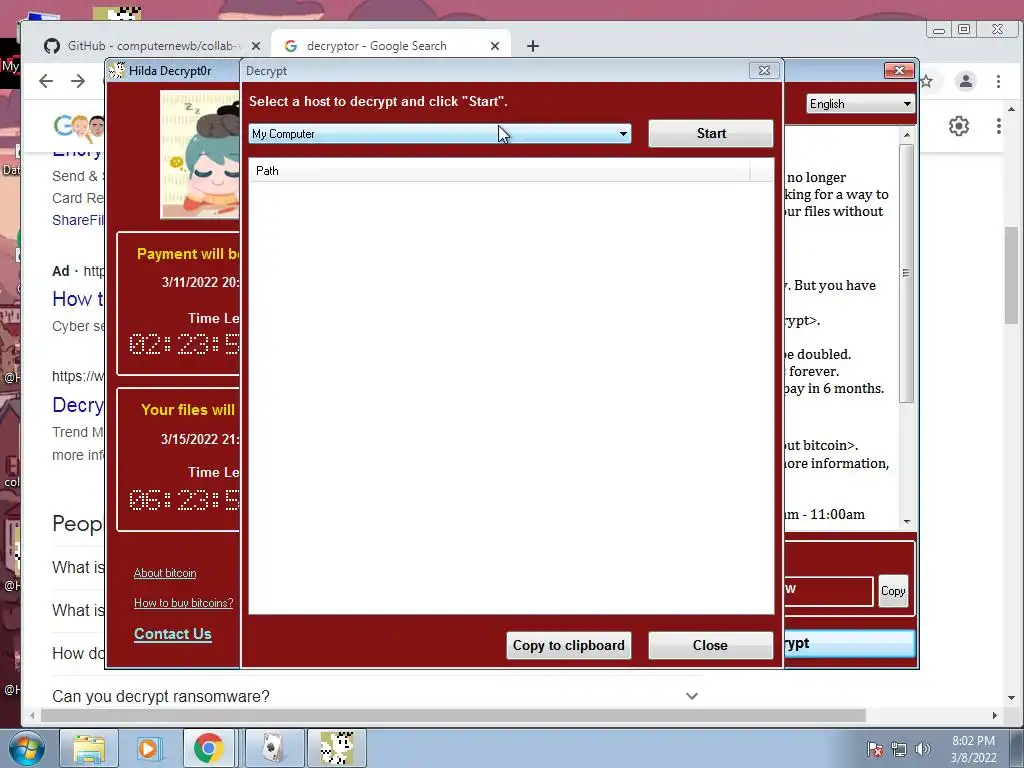Close the decryptor Google Search tab
This screenshot has width=1024, height=768.
tap(495, 46)
